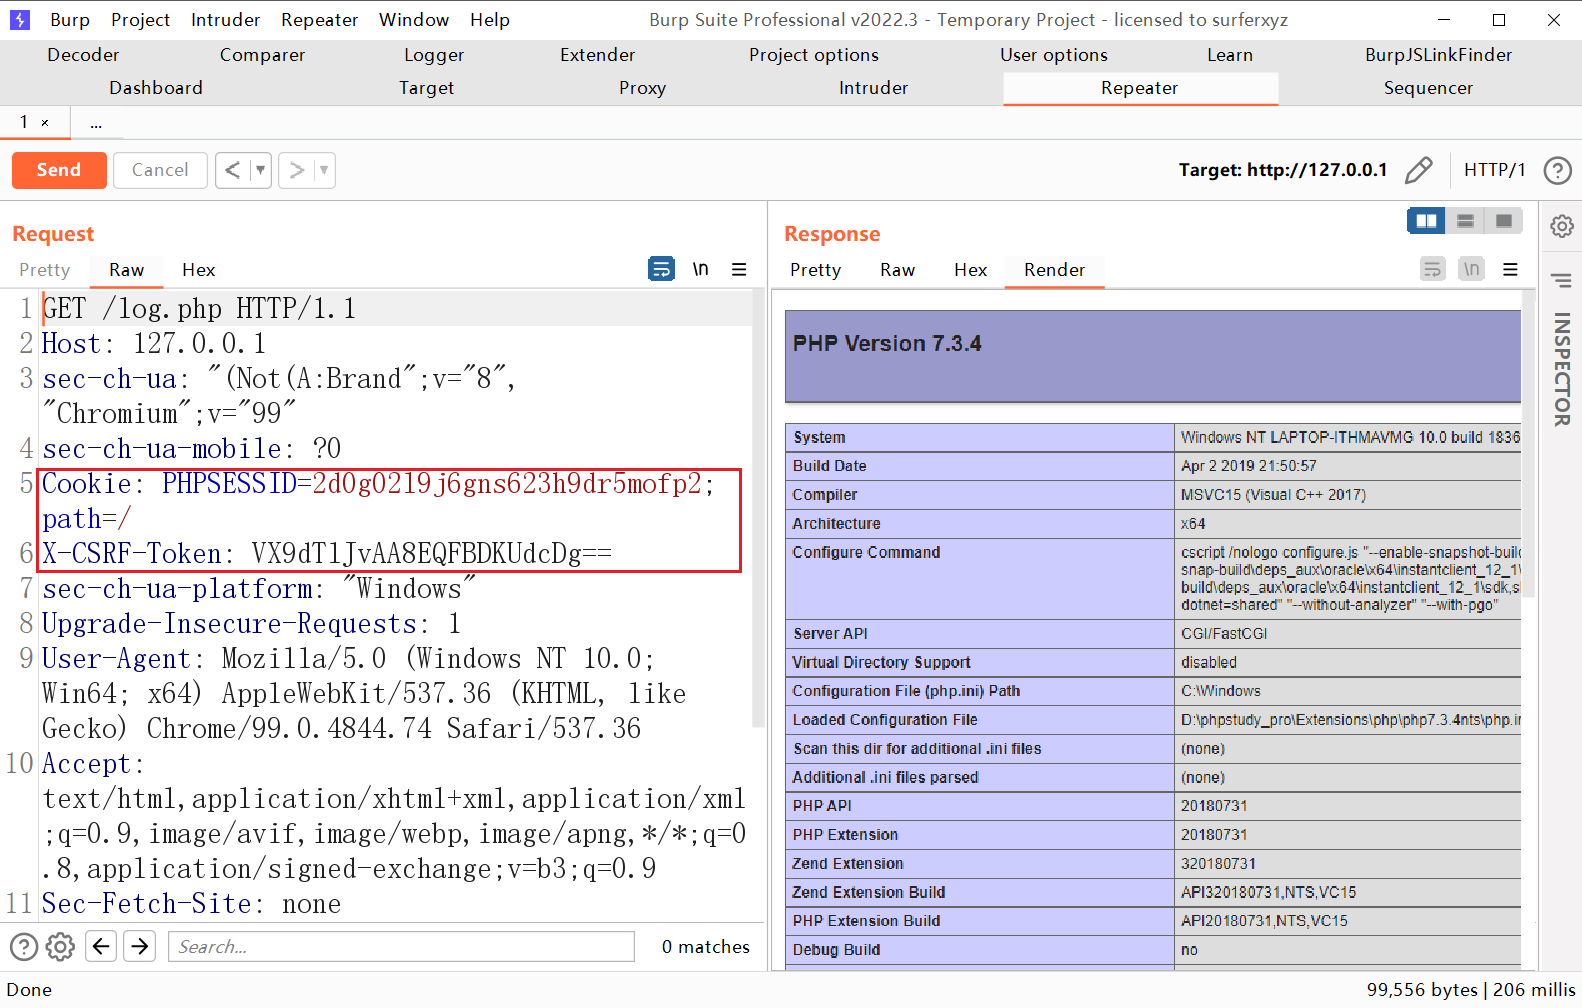This screenshot has height=1008, width=1582.
Task: Open the Intruder menu
Action: click(225, 20)
